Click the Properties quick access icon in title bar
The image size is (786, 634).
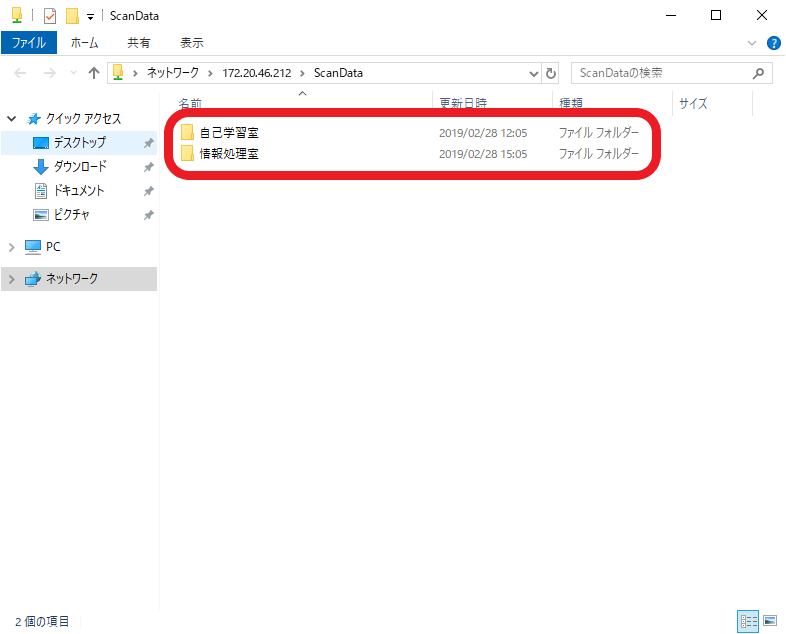pyautogui.click(x=50, y=16)
